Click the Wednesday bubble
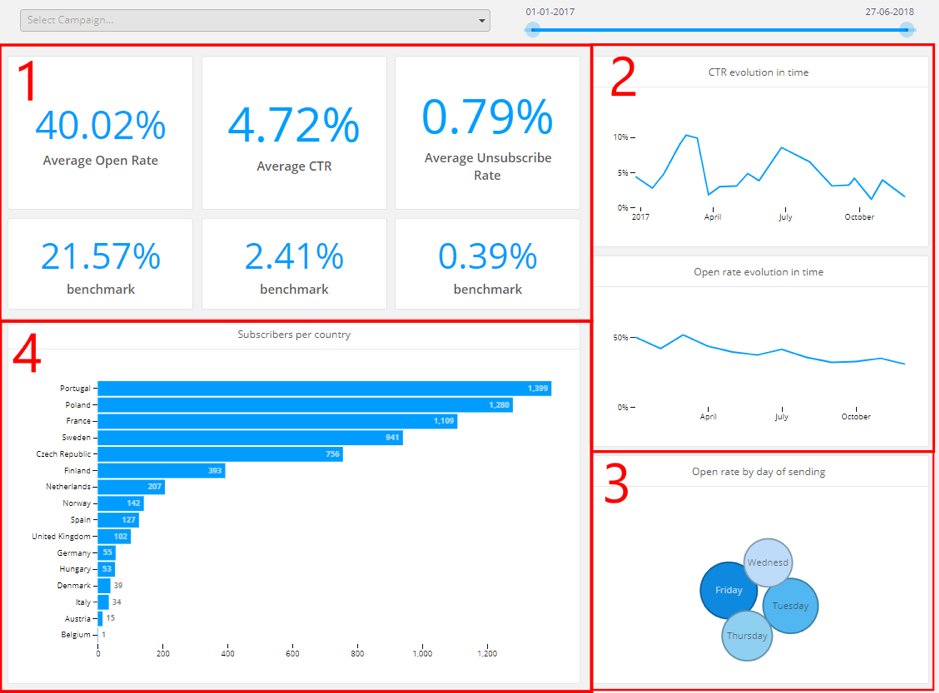939x693 pixels. pyautogui.click(x=769, y=562)
